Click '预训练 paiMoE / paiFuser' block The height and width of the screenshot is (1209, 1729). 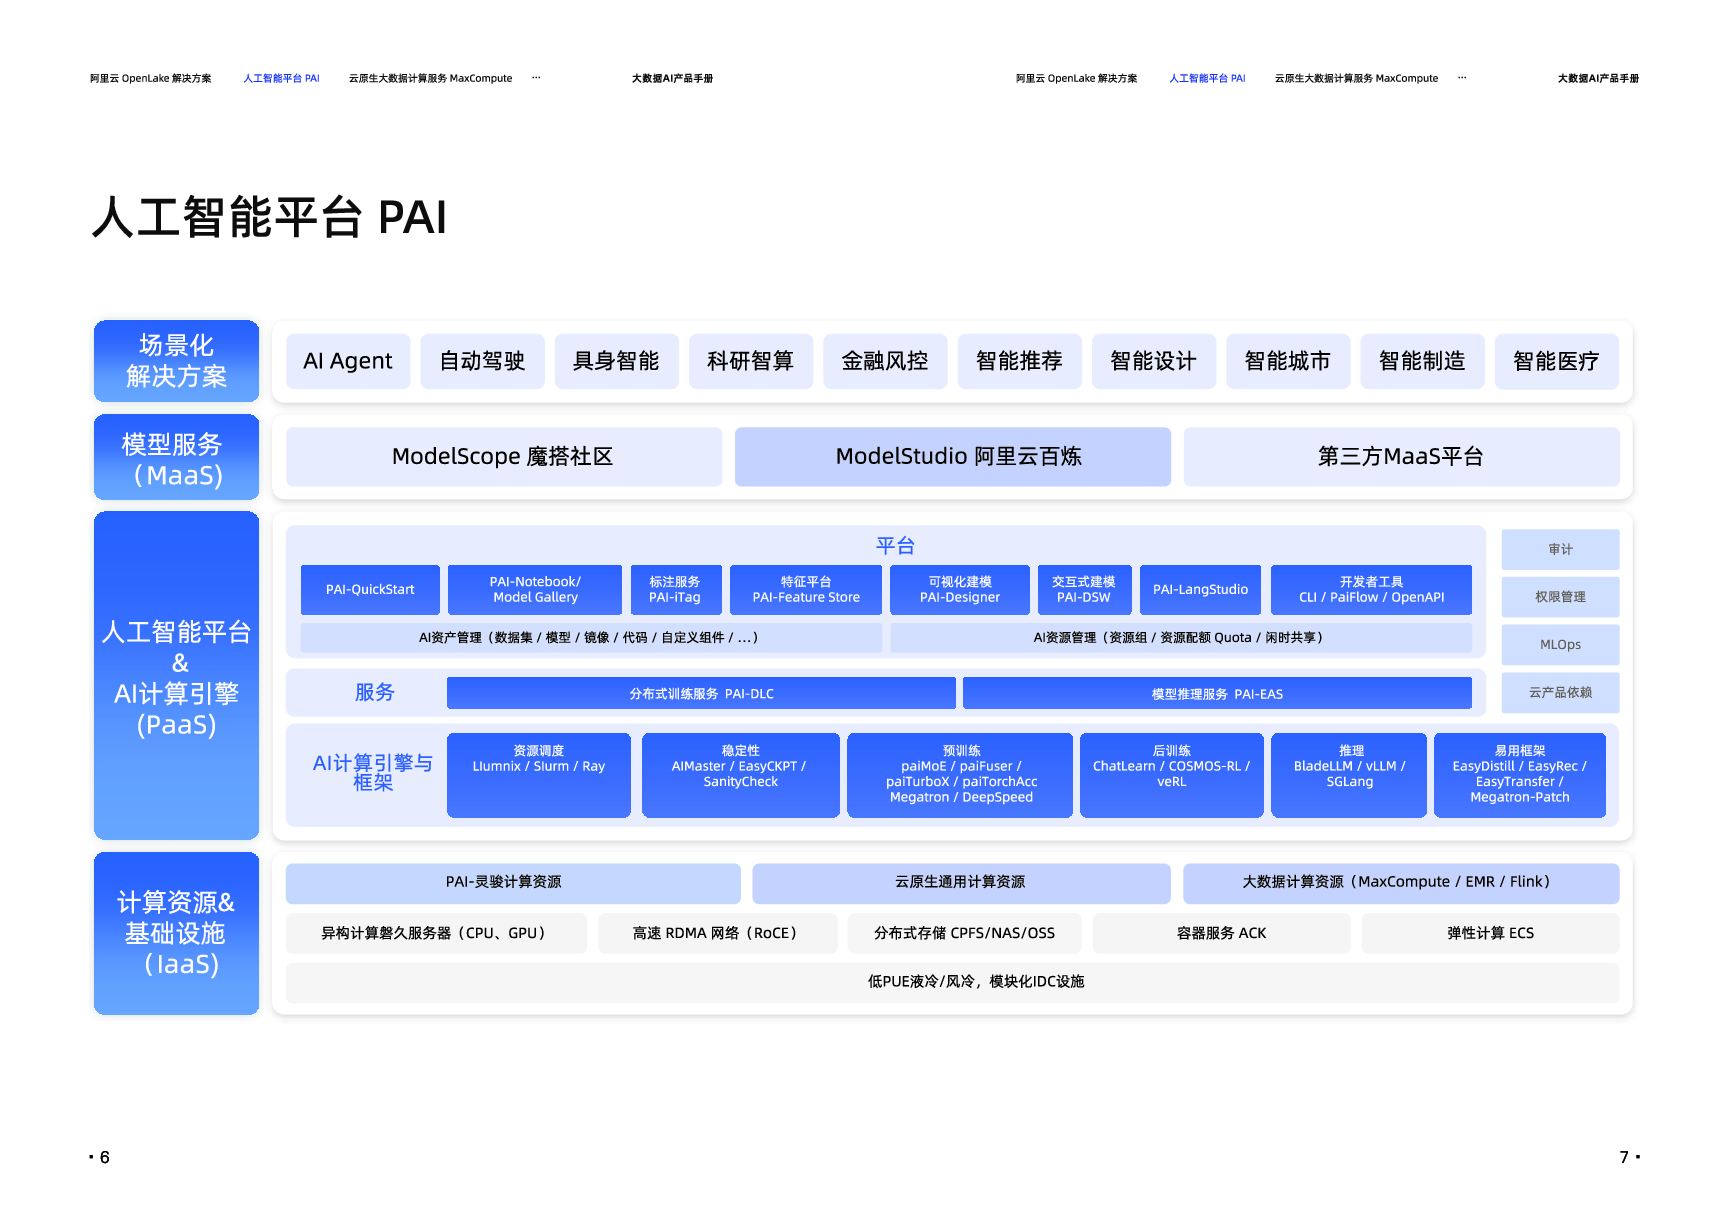(960, 775)
